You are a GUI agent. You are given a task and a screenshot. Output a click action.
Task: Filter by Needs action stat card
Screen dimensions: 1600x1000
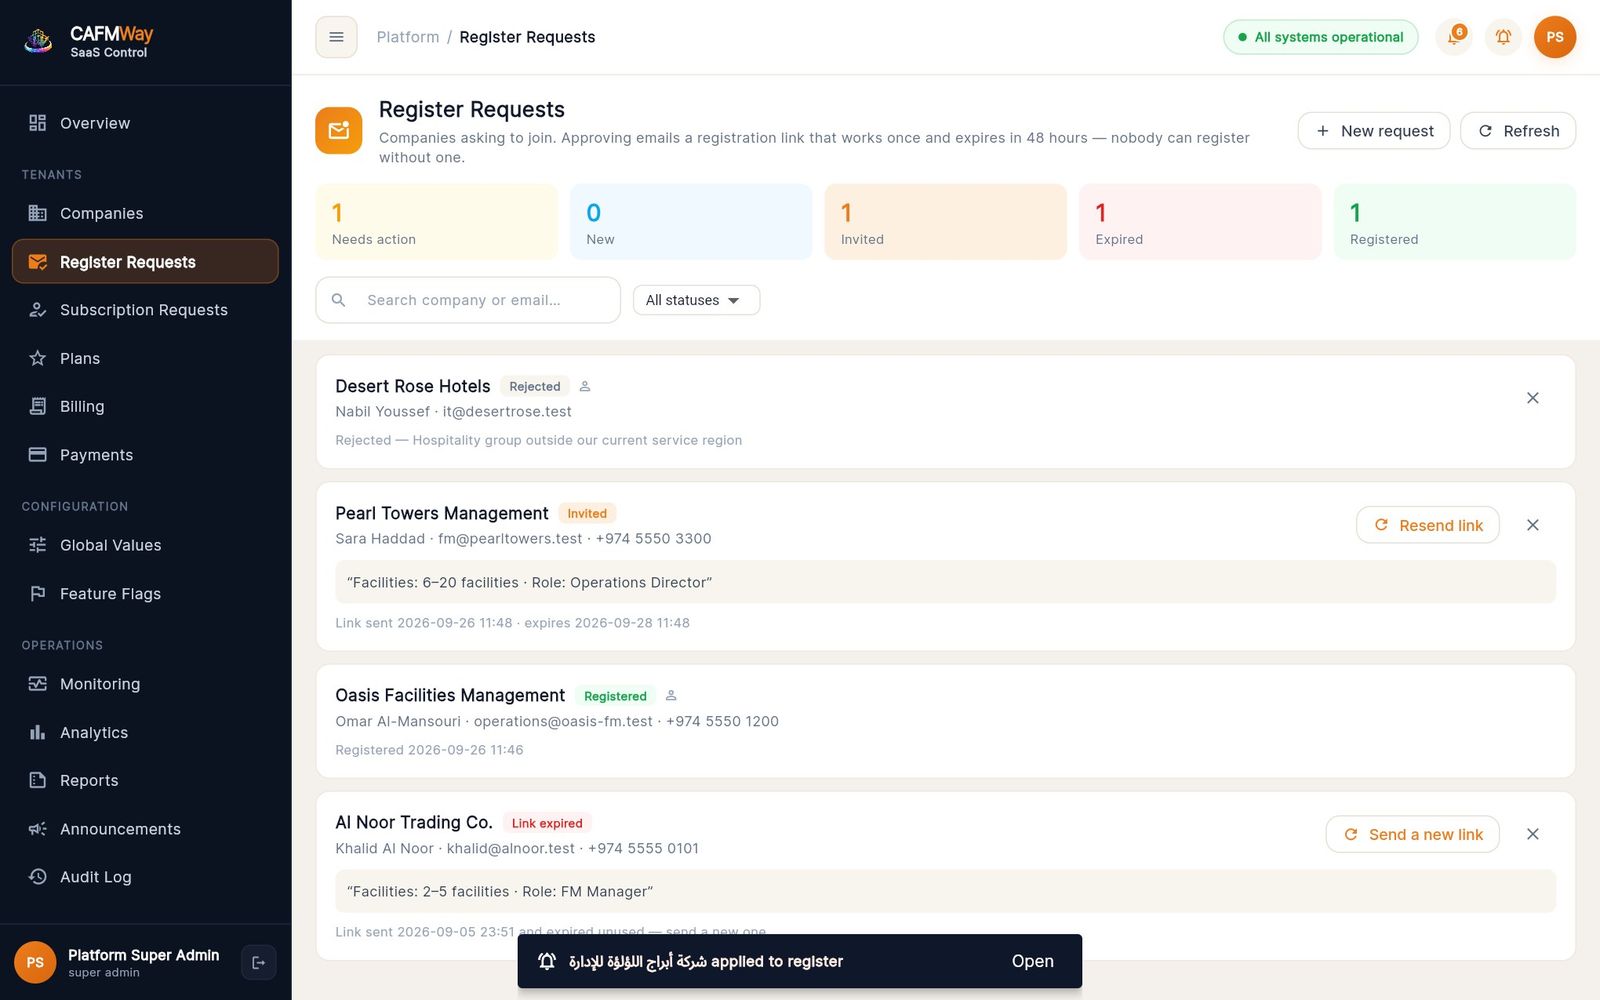436,222
